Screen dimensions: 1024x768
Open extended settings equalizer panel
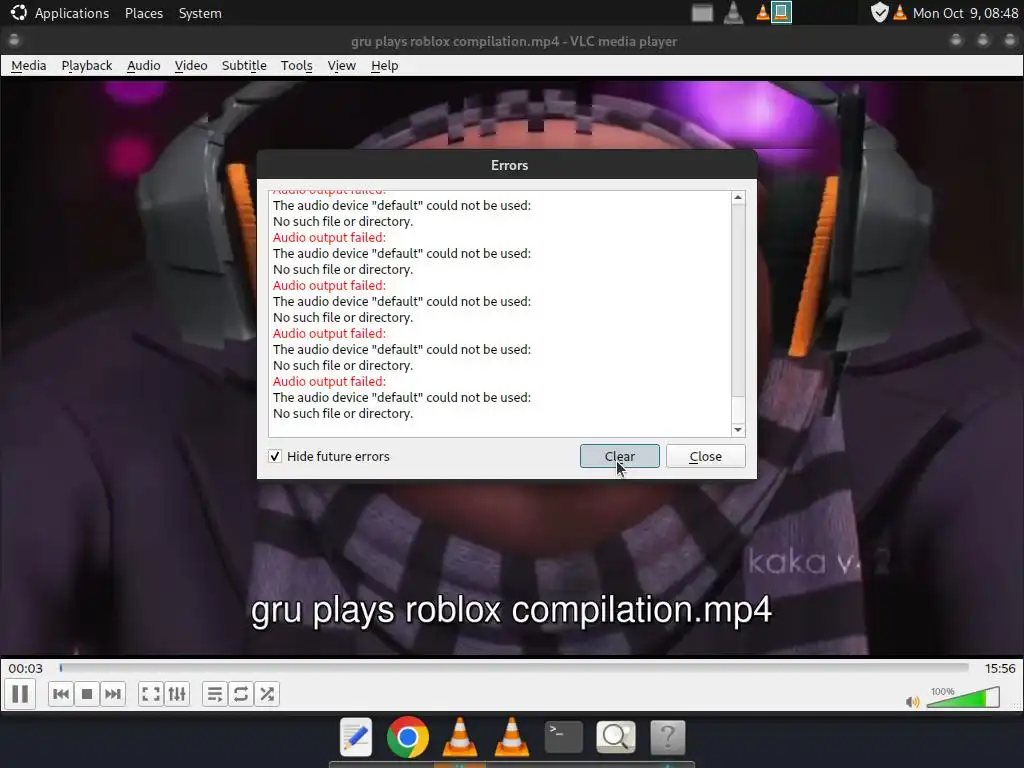tap(177, 694)
